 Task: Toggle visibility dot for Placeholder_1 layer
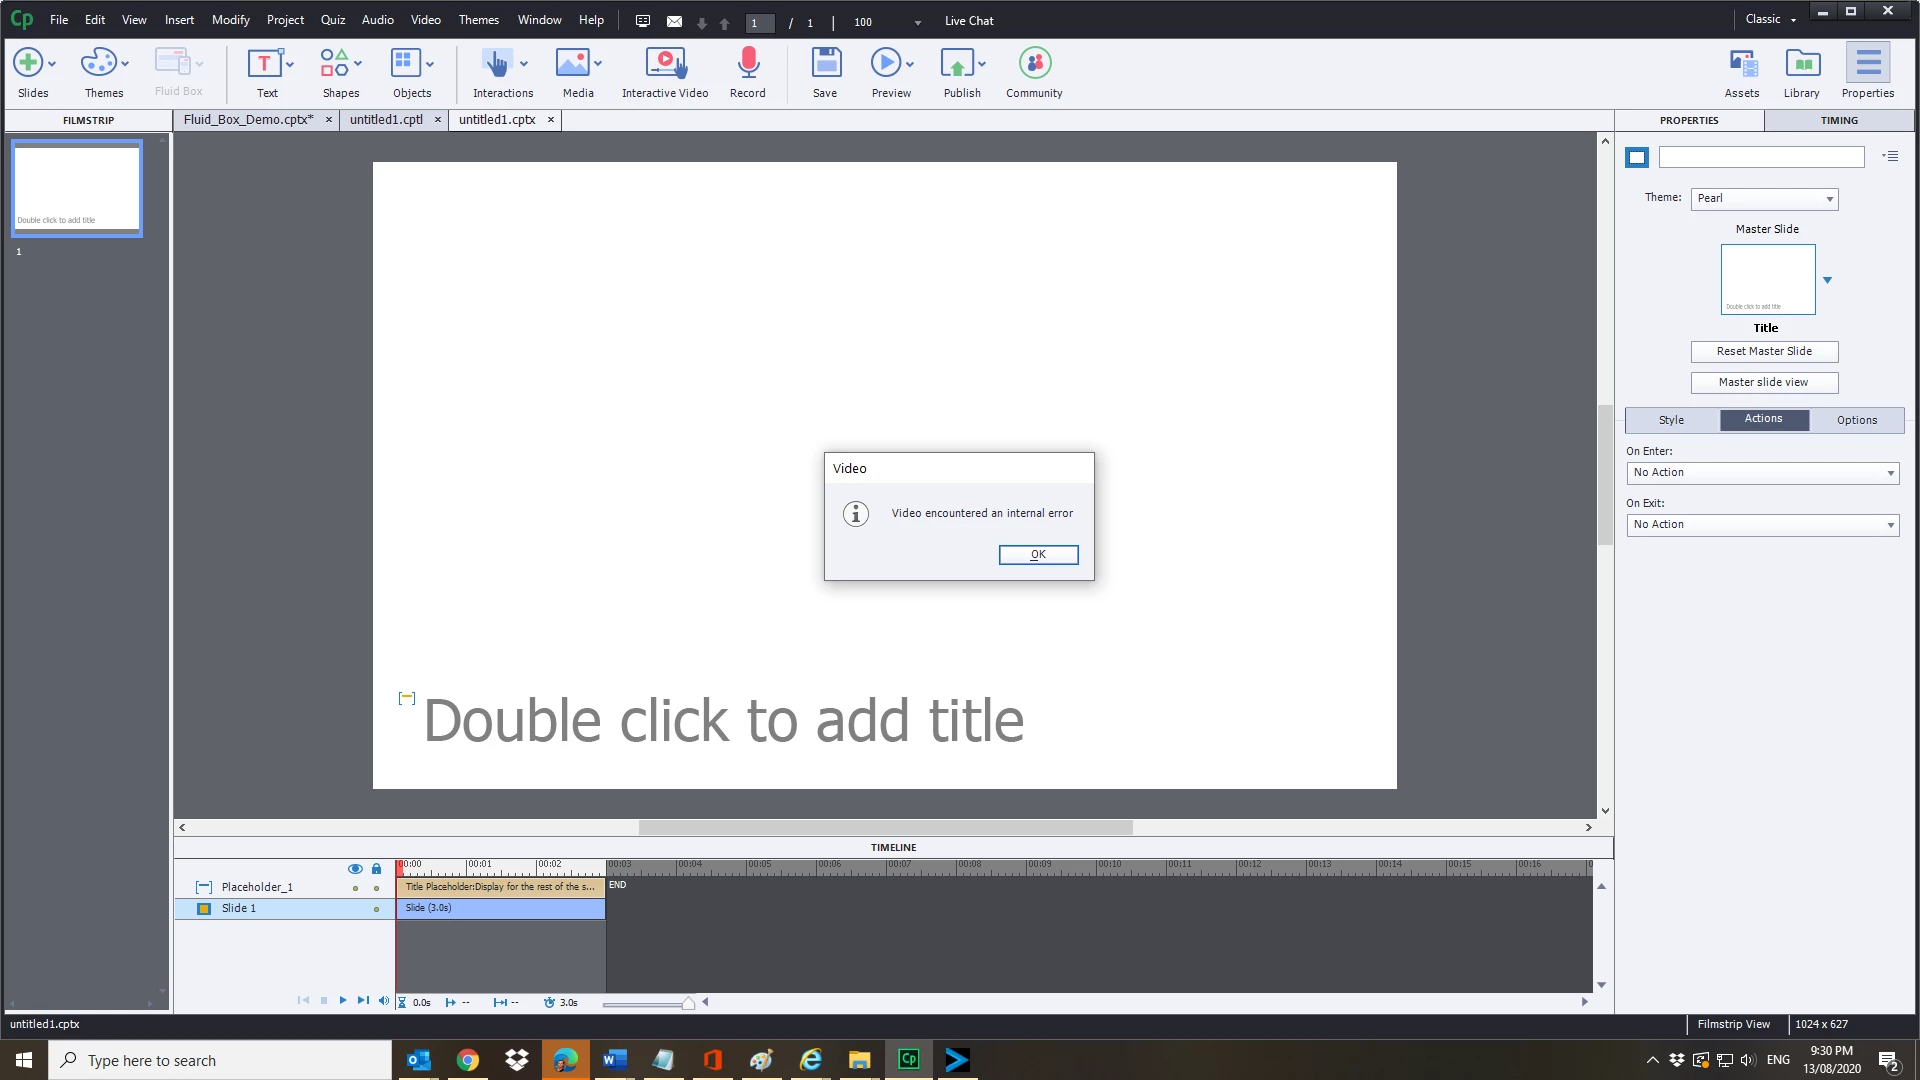point(355,888)
